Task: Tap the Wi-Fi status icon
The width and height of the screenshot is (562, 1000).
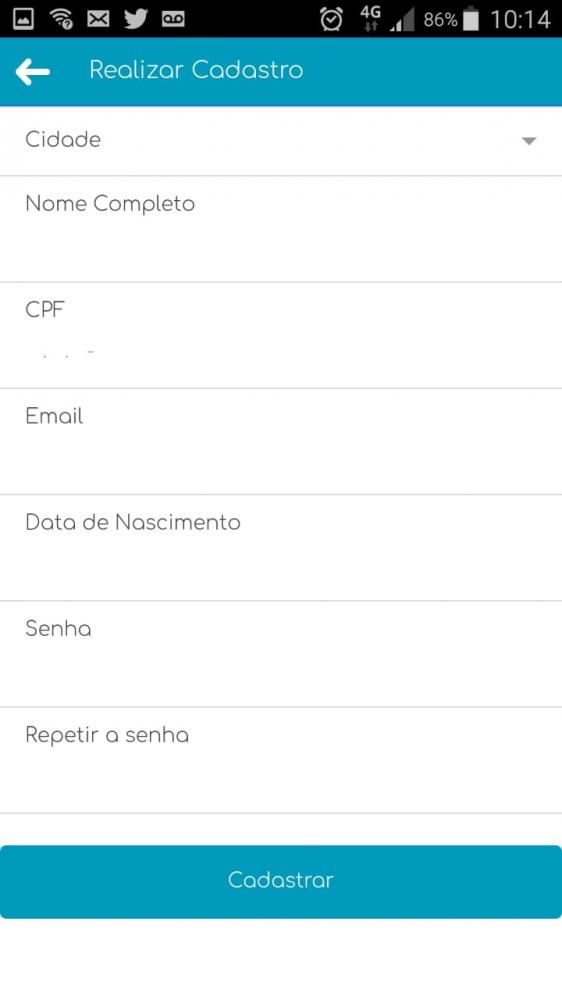Action: (x=61, y=20)
